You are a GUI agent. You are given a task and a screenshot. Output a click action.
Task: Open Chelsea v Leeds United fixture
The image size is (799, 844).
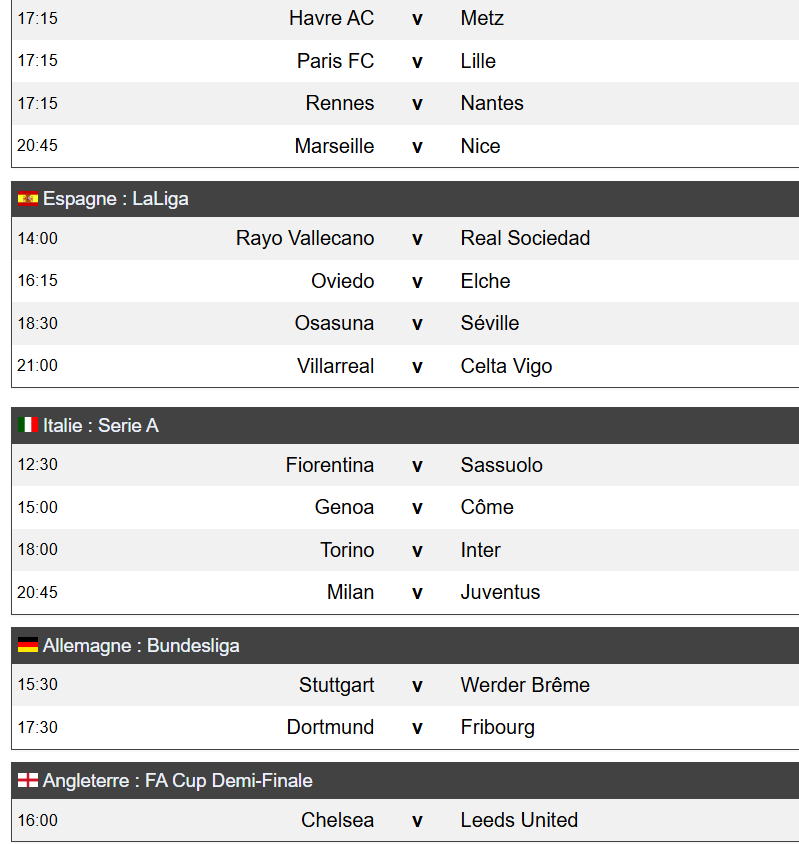[x=417, y=820]
